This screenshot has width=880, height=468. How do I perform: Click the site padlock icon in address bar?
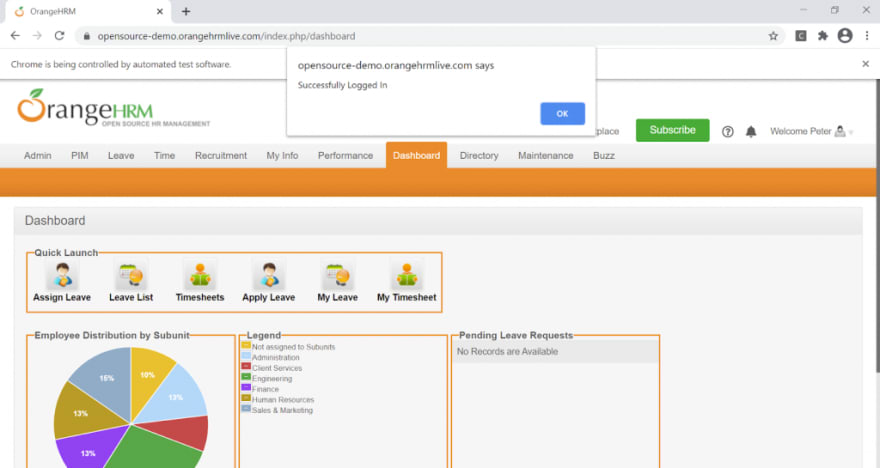[x=86, y=36]
